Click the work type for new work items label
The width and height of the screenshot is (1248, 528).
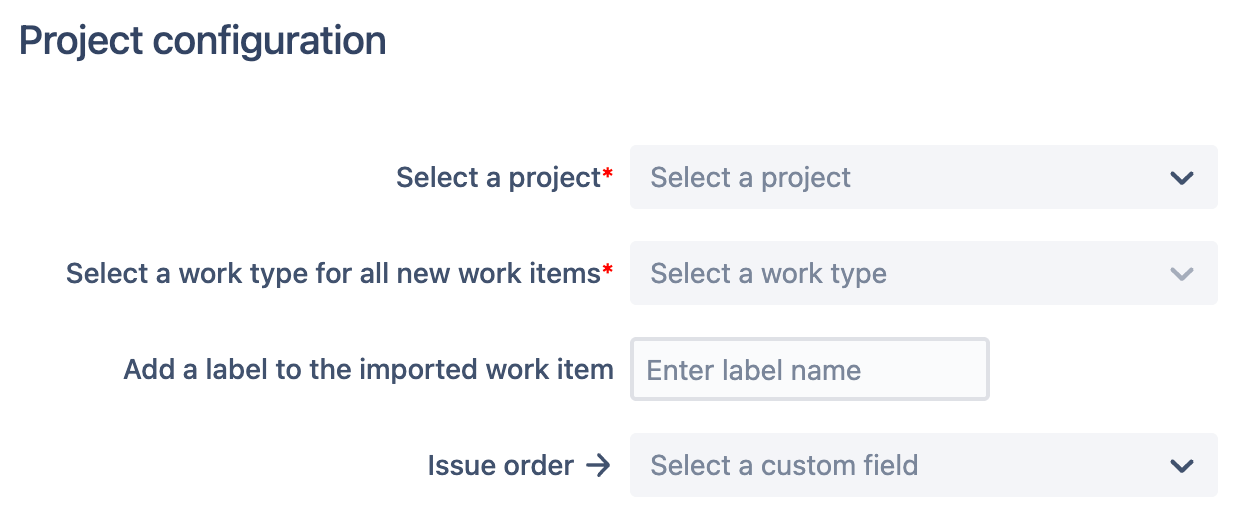click(x=332, y=274)
